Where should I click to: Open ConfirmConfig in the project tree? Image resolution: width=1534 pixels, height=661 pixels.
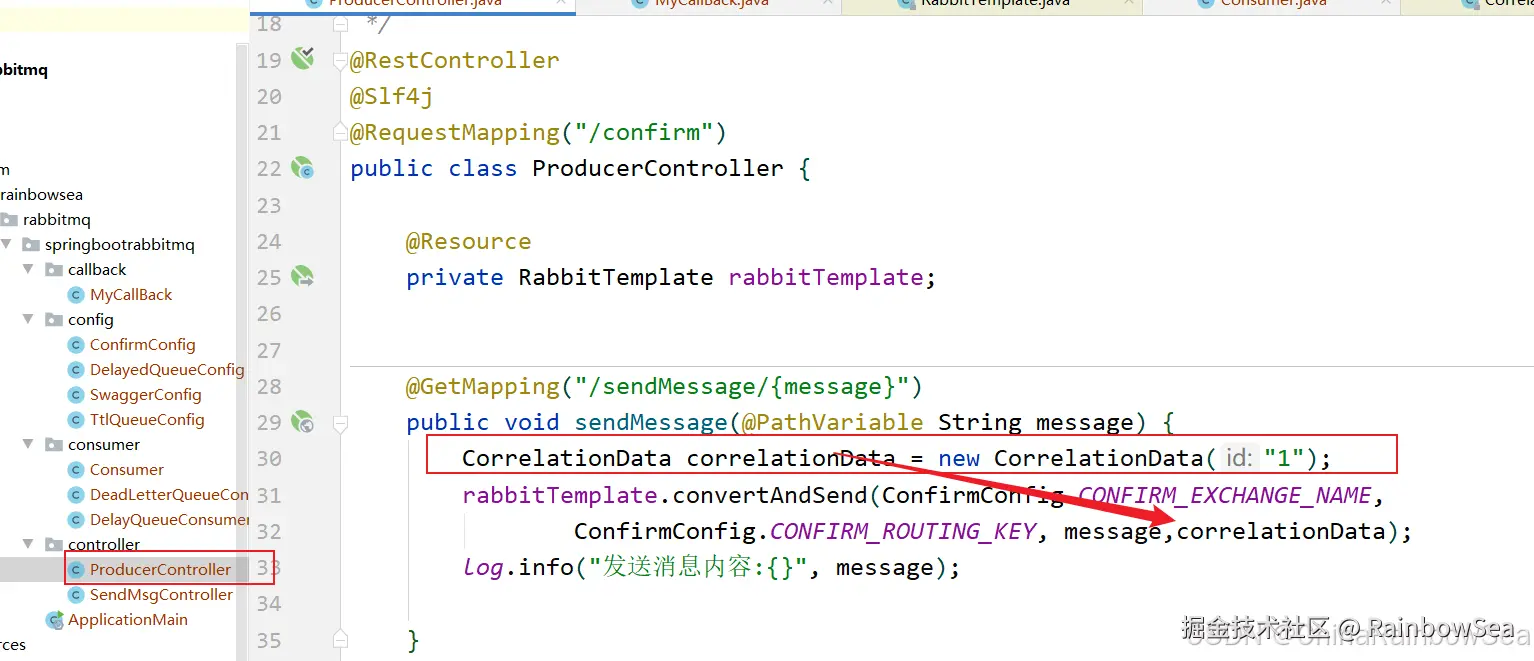coord(142,345)
